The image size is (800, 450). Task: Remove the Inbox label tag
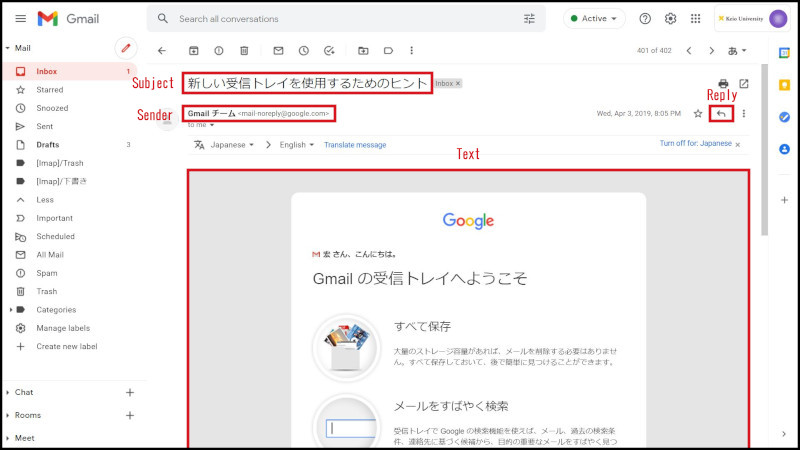pos(459,84)
